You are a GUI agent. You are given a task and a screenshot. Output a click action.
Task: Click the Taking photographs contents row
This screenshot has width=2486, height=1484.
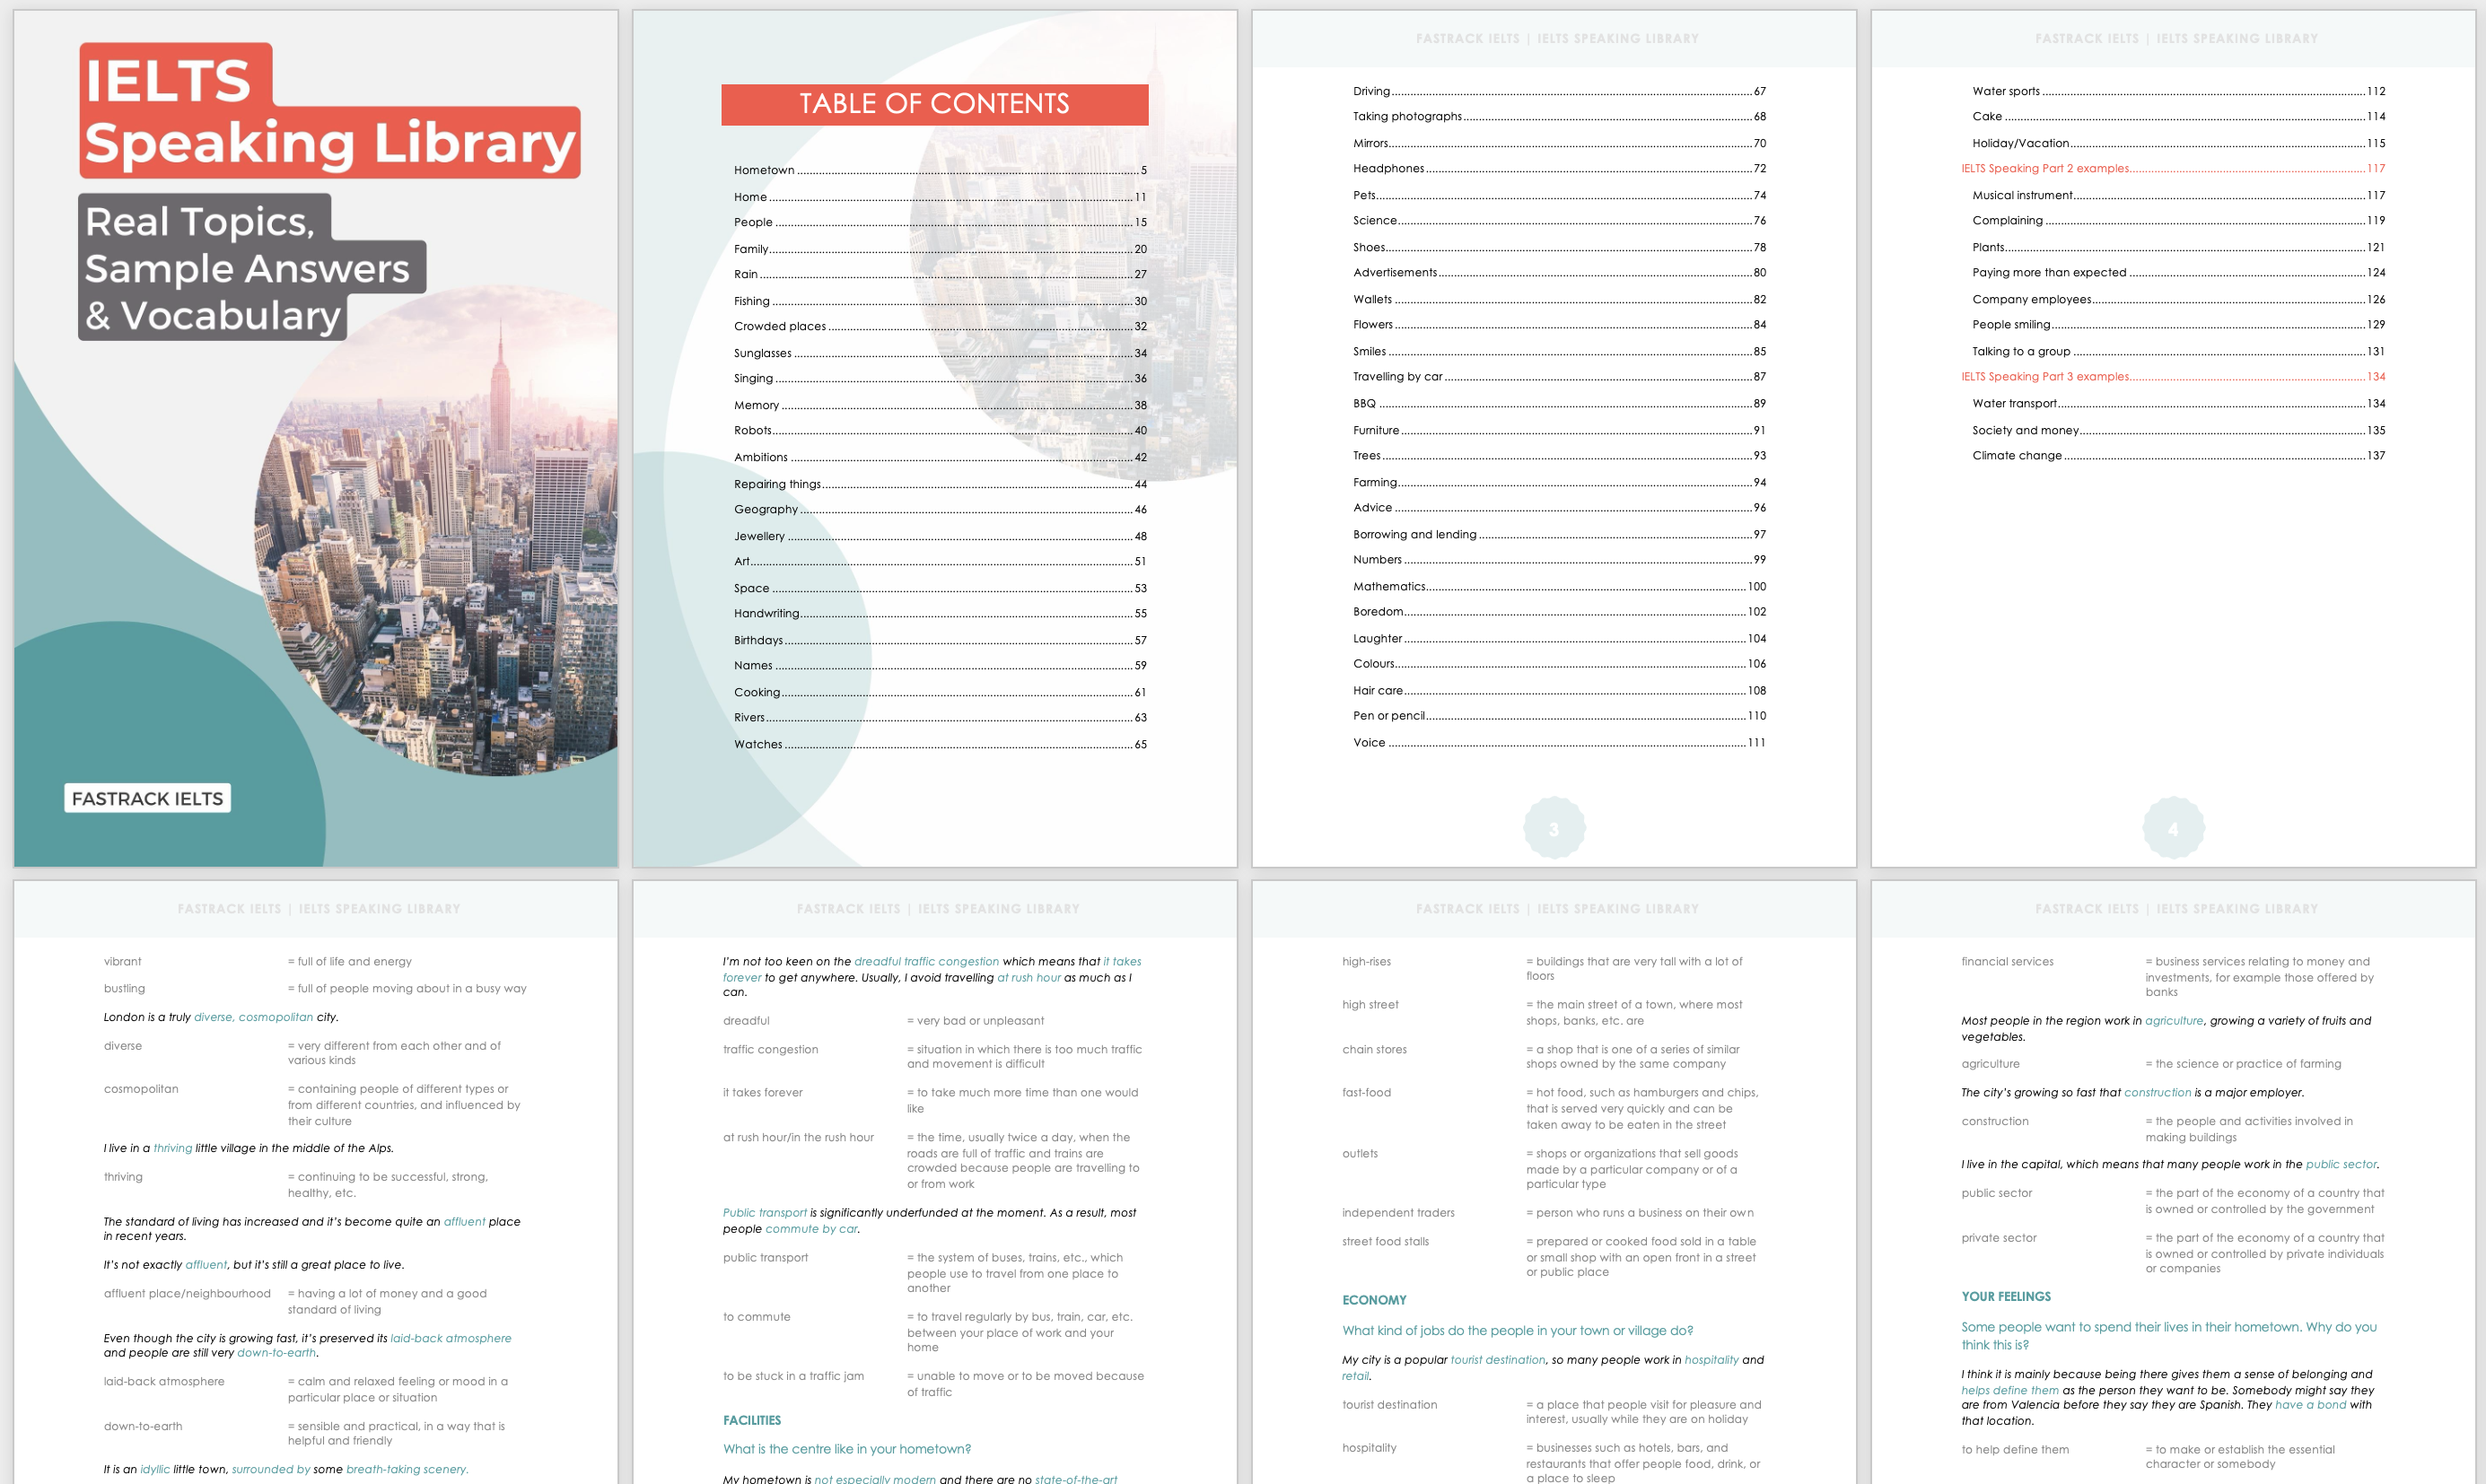point(1559,116)
